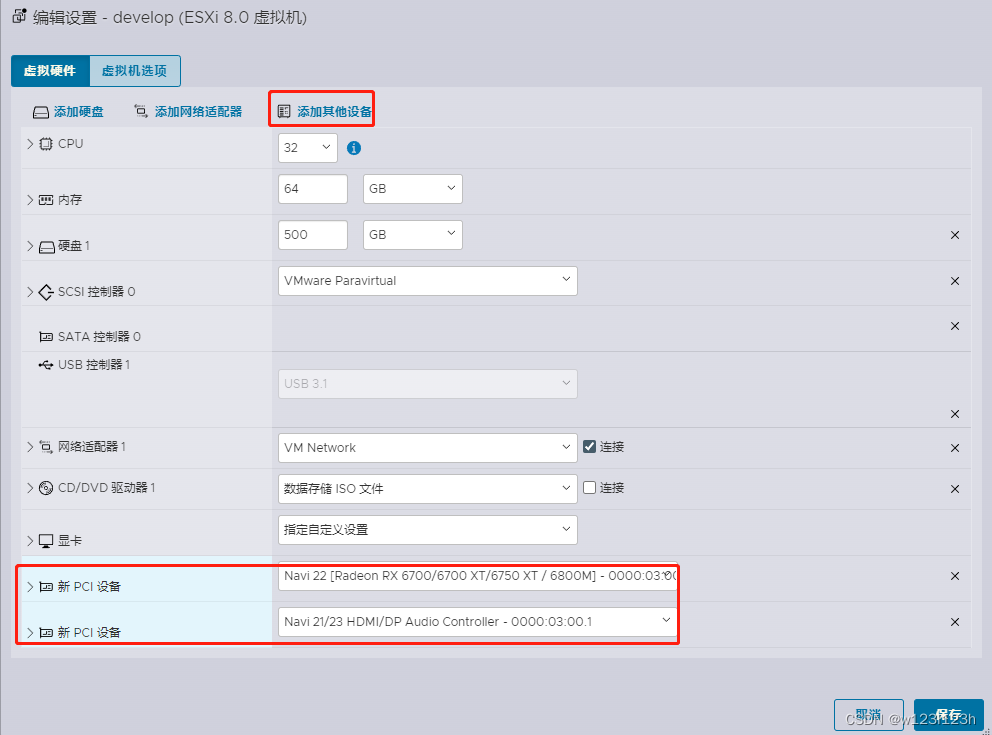Viewport: 992px width, 735px height.
Task: Click the 取消 button
Action: pyautogui.click(x=869, y=715)
